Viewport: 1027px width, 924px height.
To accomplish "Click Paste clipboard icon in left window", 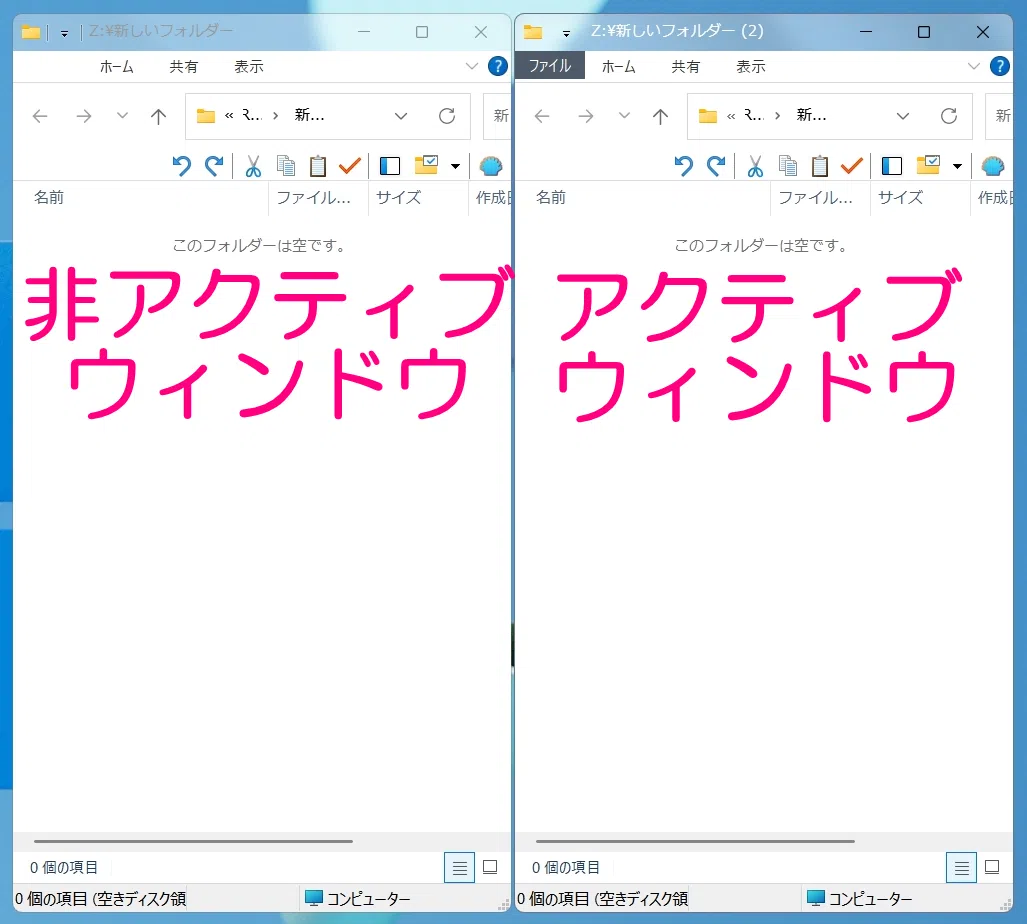I will click(x=318, y=166).
